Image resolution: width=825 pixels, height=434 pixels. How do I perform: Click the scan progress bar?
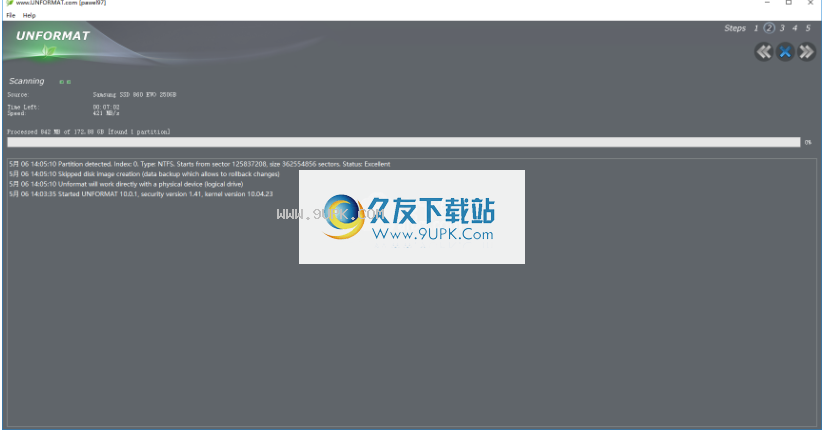(404, 142)
